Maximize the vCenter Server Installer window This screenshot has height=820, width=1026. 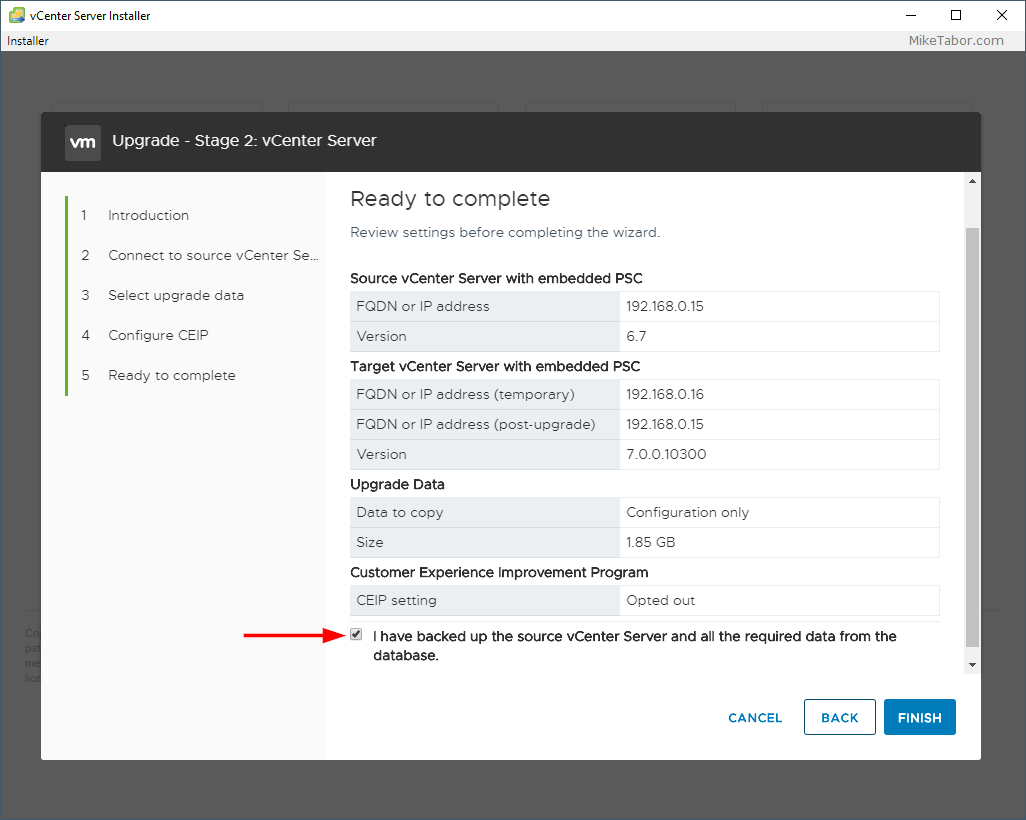pos(956,15)
